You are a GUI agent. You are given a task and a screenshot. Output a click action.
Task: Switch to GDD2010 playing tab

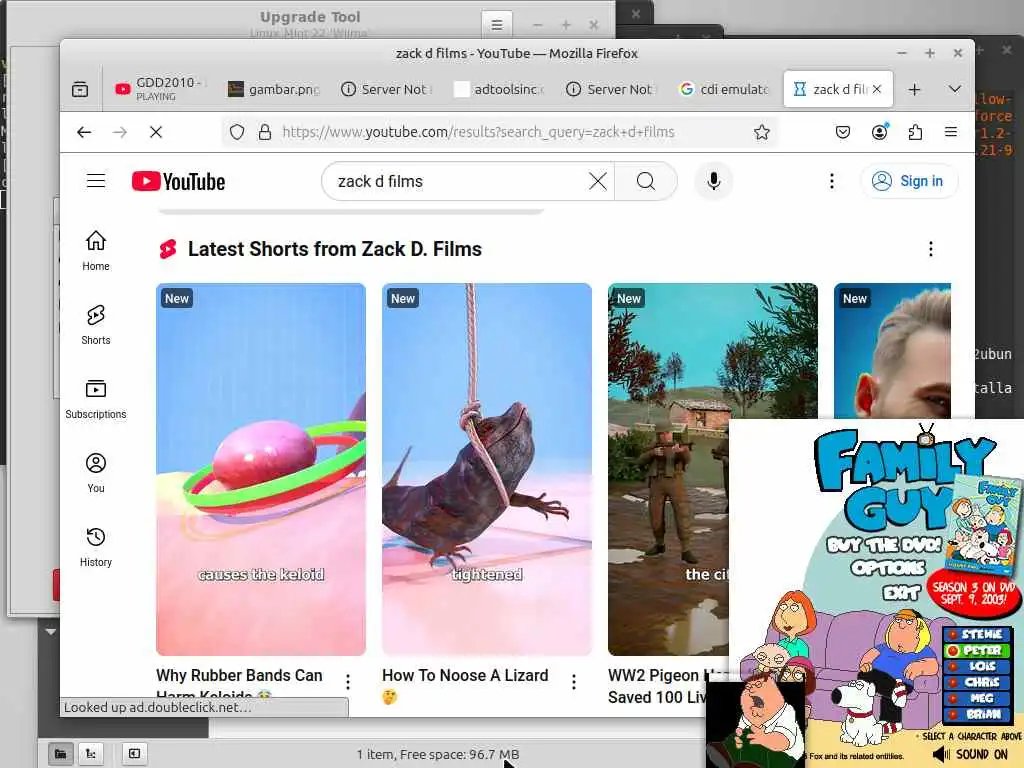coord(163,89)
